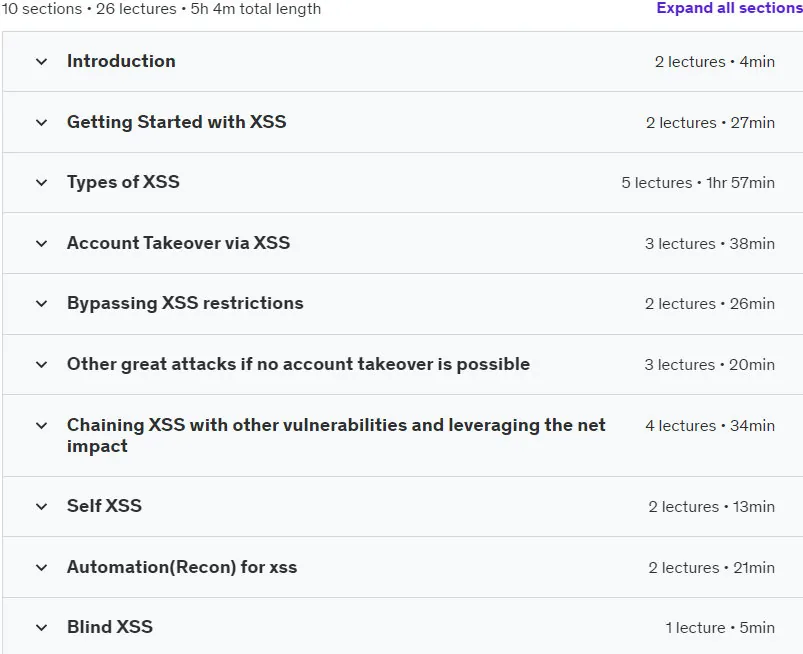
Task: Expand the Blind XSS chevron
Action: coord(41,627)
